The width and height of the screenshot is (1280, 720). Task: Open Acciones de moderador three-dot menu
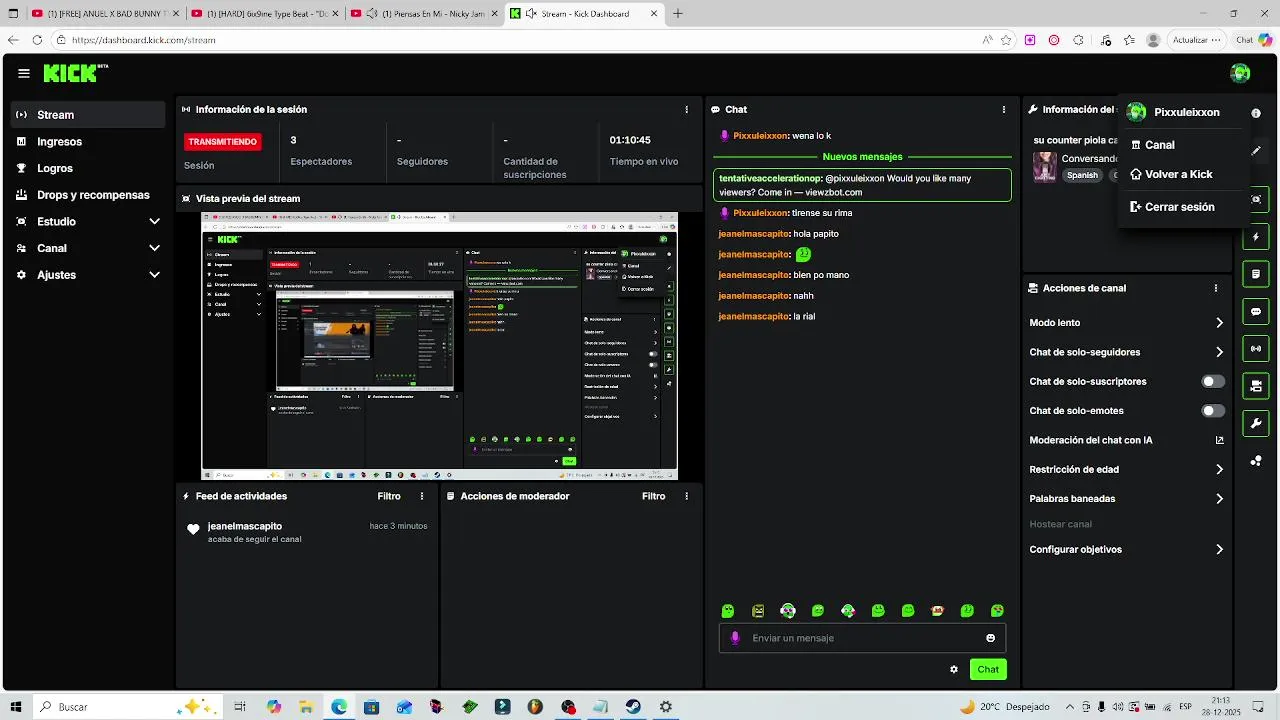686,496
